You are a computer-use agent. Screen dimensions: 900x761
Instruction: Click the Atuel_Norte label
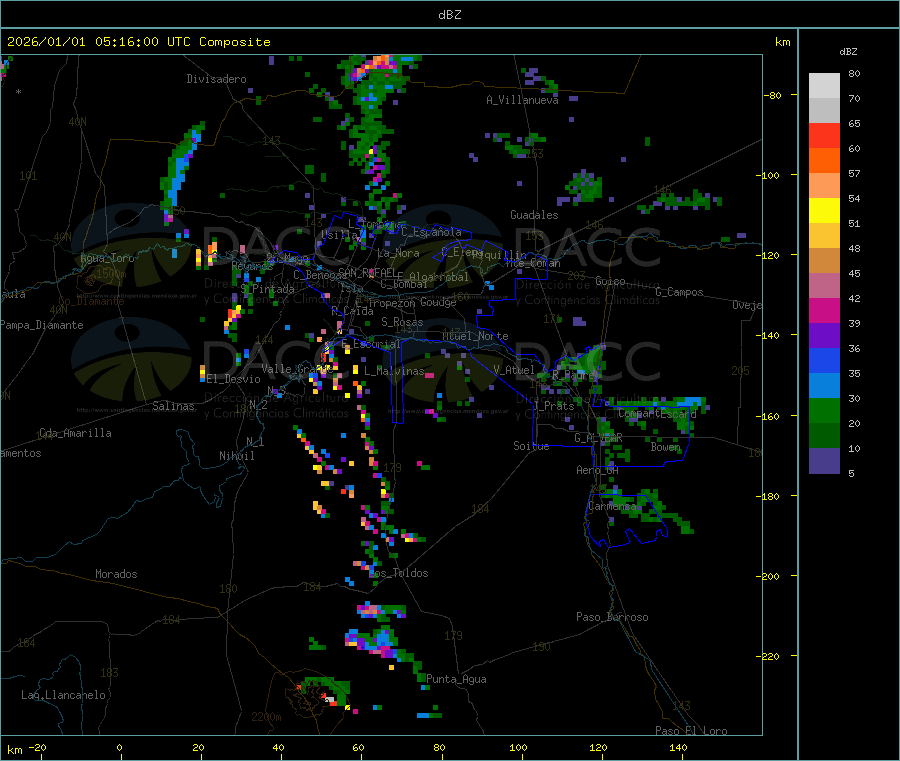(475, 336)
